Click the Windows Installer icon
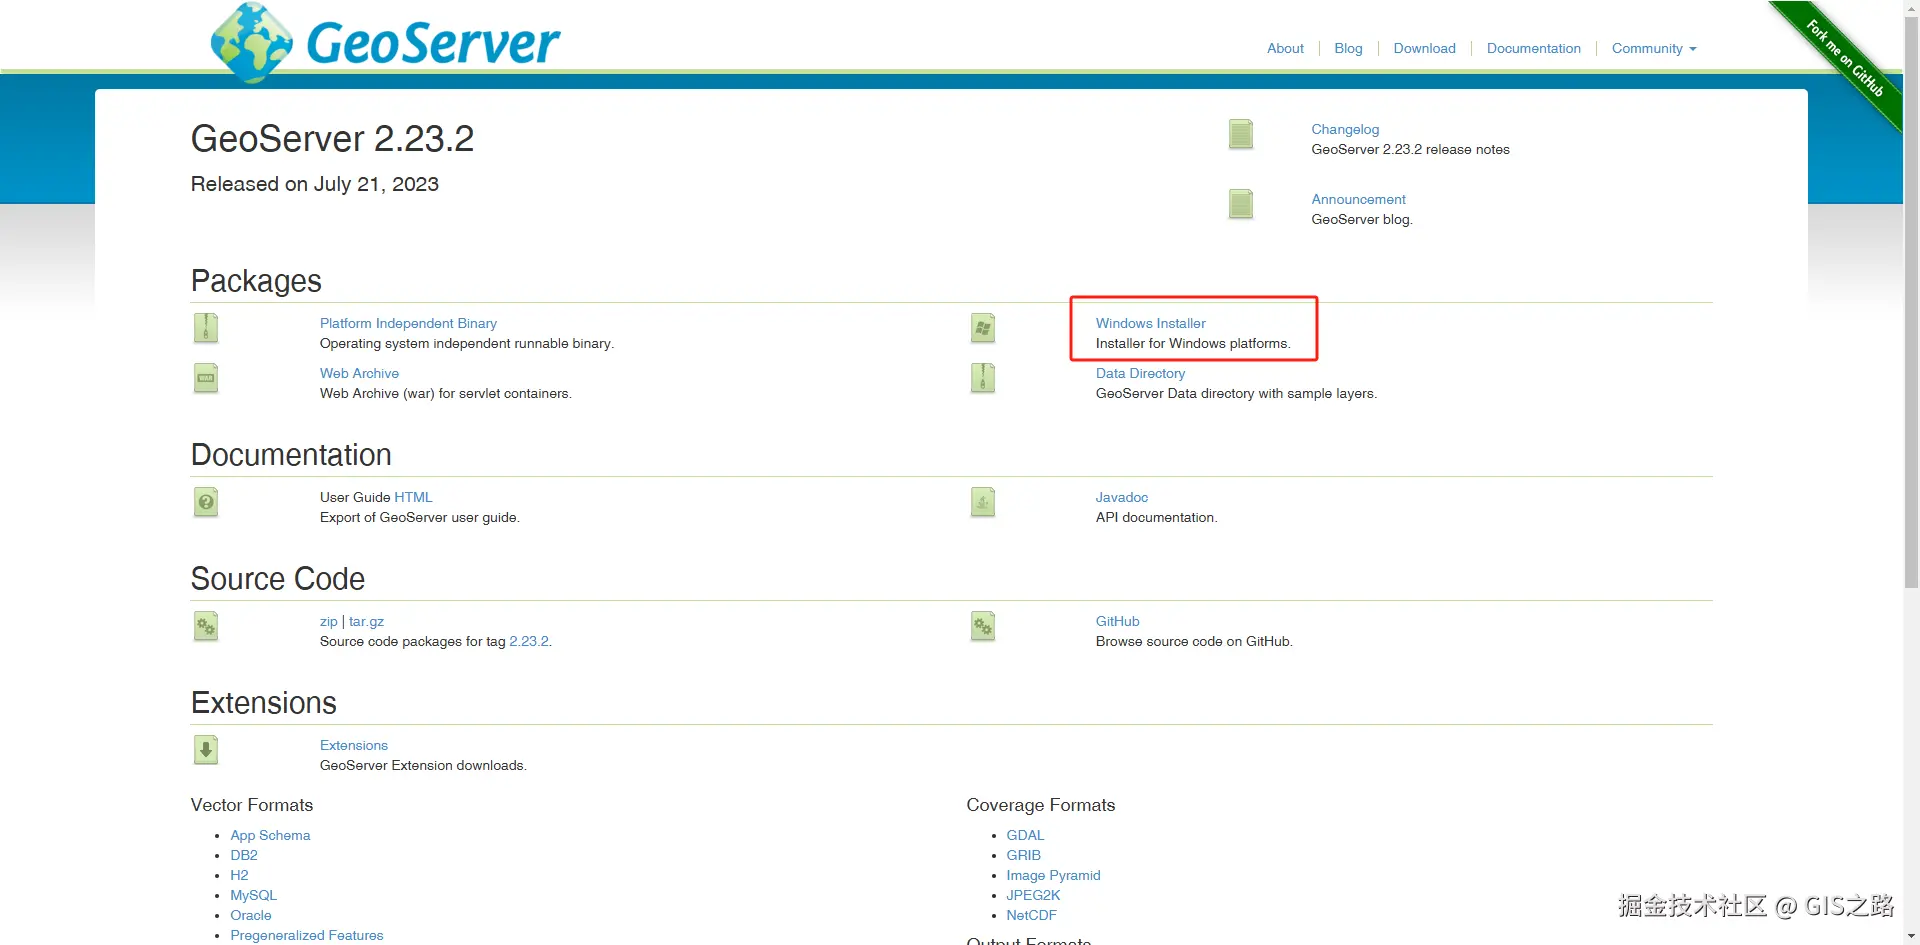Viewport: 1920px width, 945px height. [983, 328]
